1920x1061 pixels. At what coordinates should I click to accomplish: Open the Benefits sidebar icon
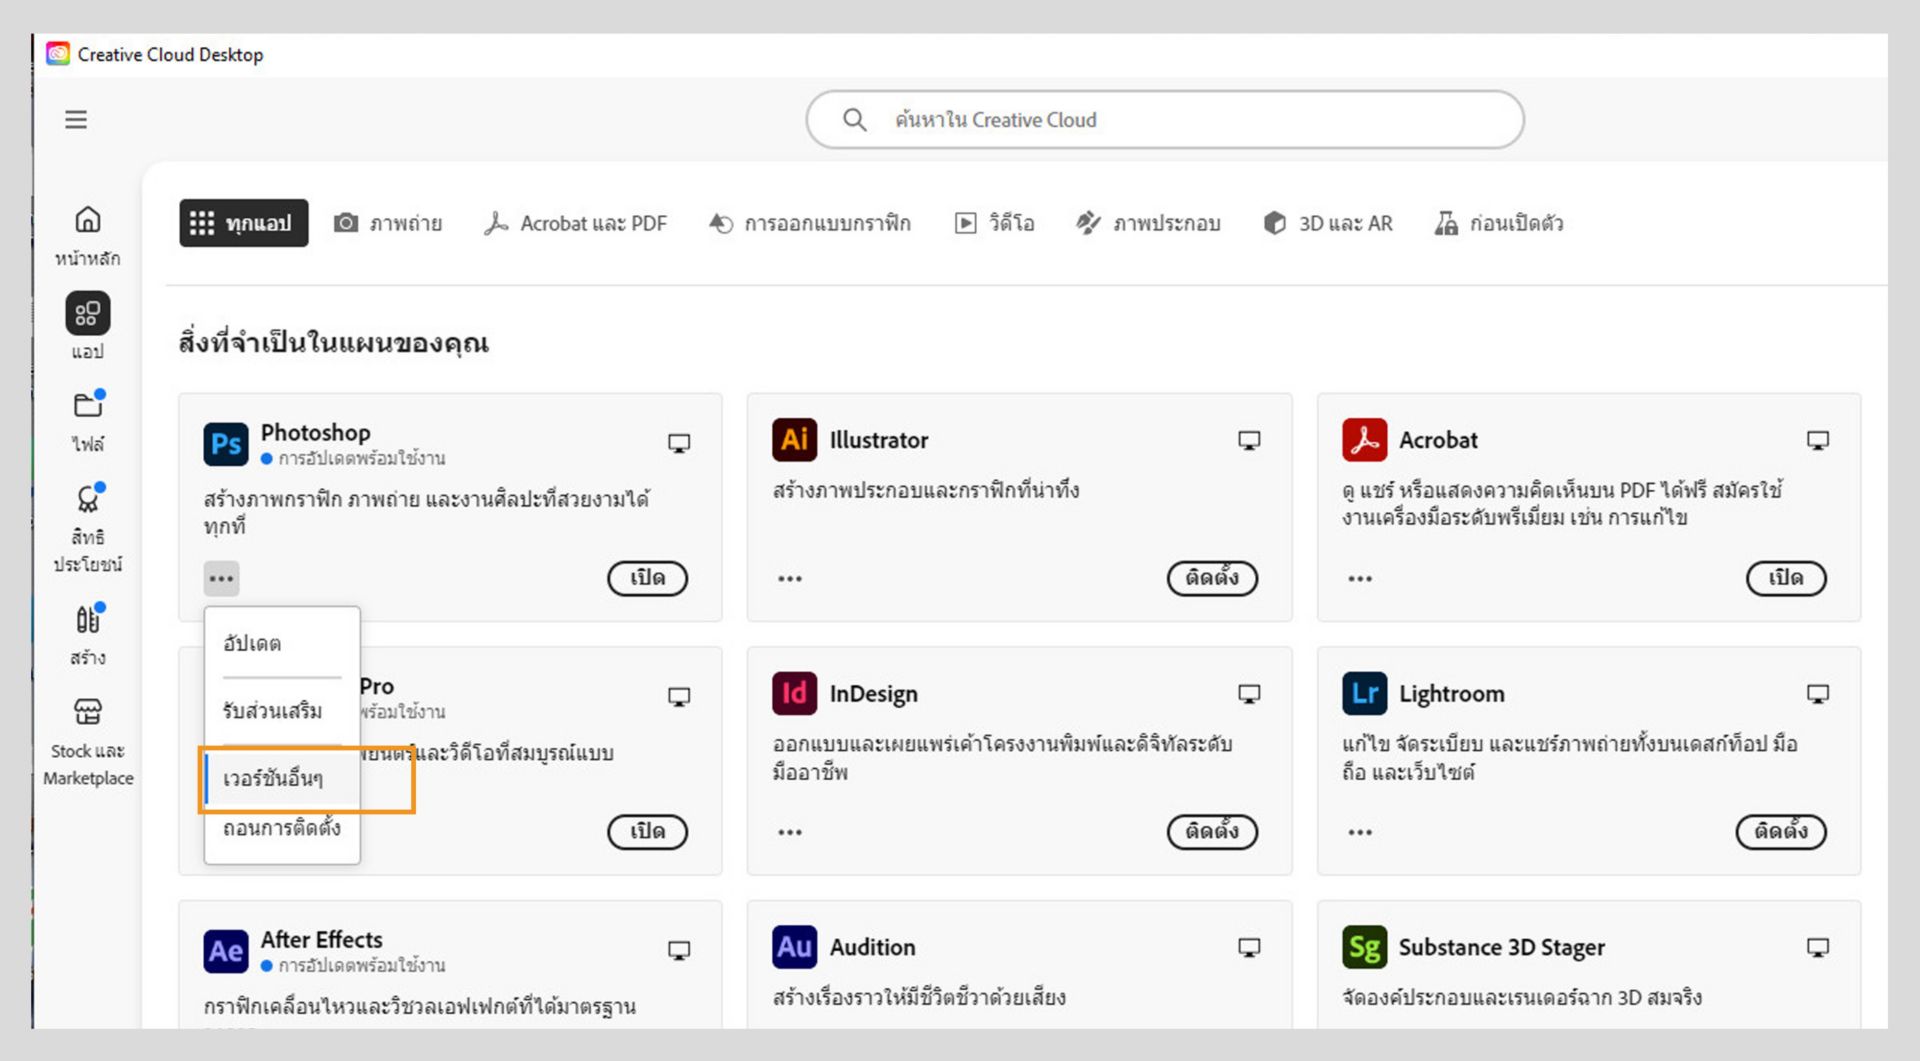[88, 498]
